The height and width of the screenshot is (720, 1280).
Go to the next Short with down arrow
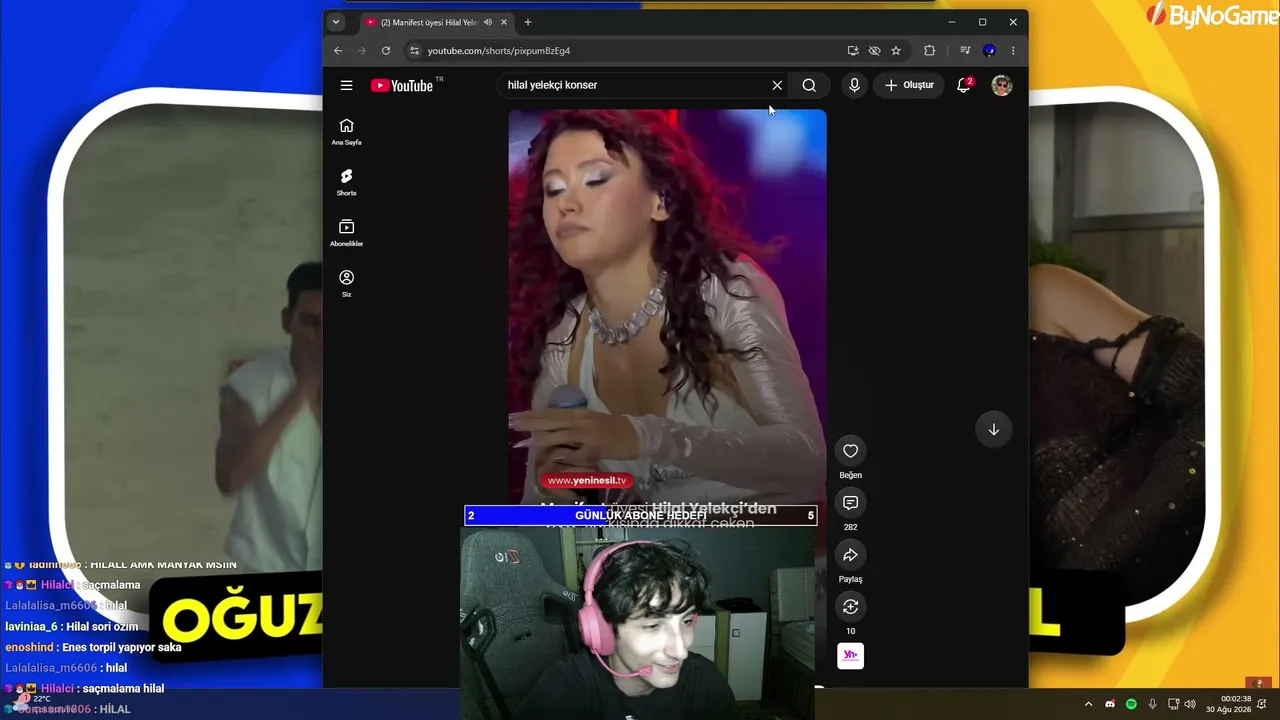tap(993, 429)
